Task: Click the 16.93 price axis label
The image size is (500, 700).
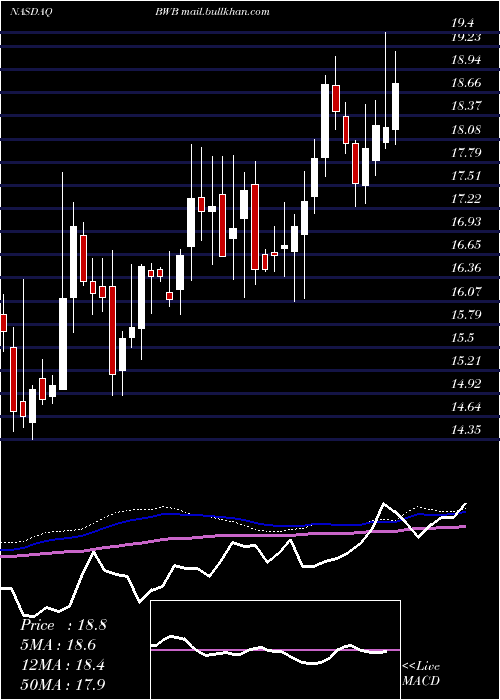Action: pyautogui.click(x=466, y=222)
